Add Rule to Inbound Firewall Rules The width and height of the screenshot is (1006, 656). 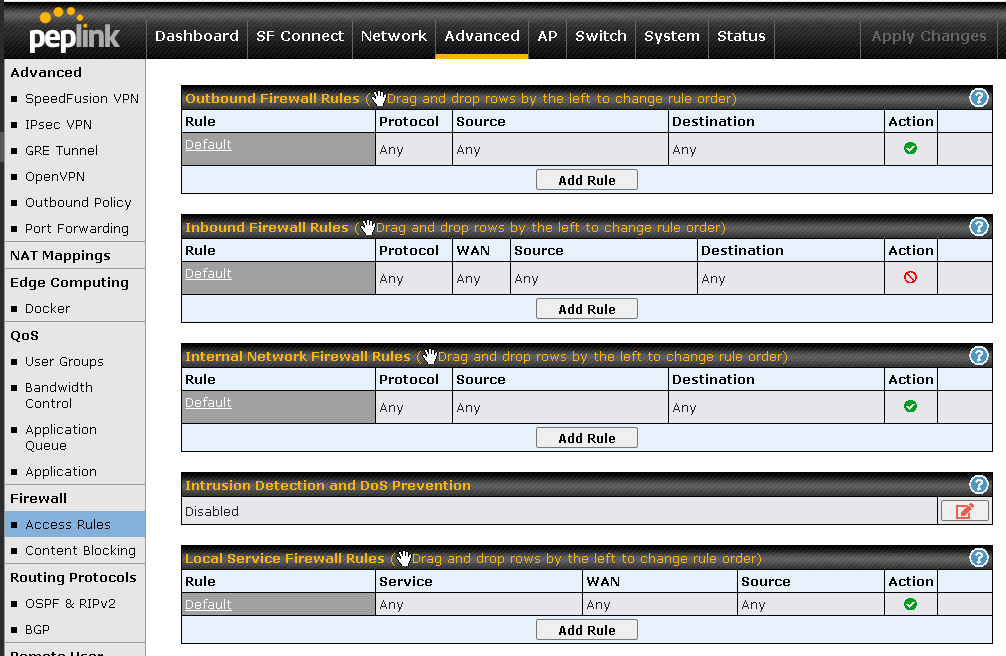pos(586,309)
